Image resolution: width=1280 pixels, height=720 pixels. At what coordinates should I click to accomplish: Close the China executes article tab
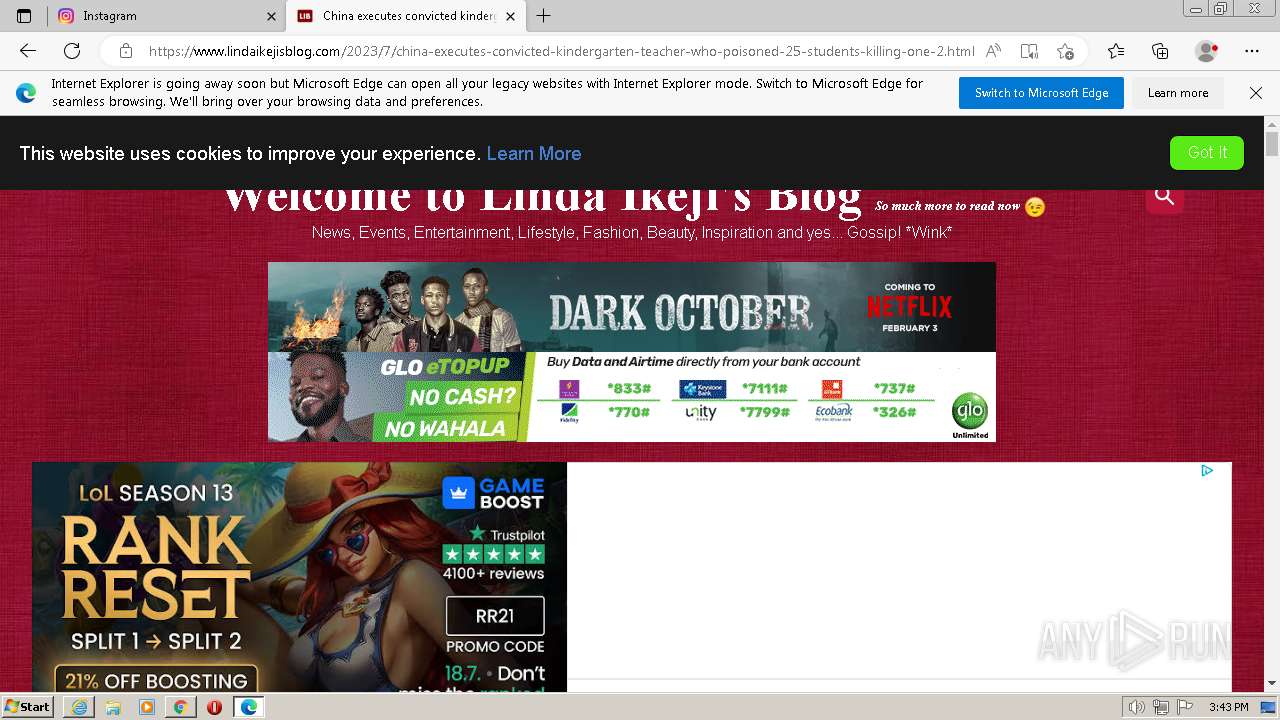point(510,16)
